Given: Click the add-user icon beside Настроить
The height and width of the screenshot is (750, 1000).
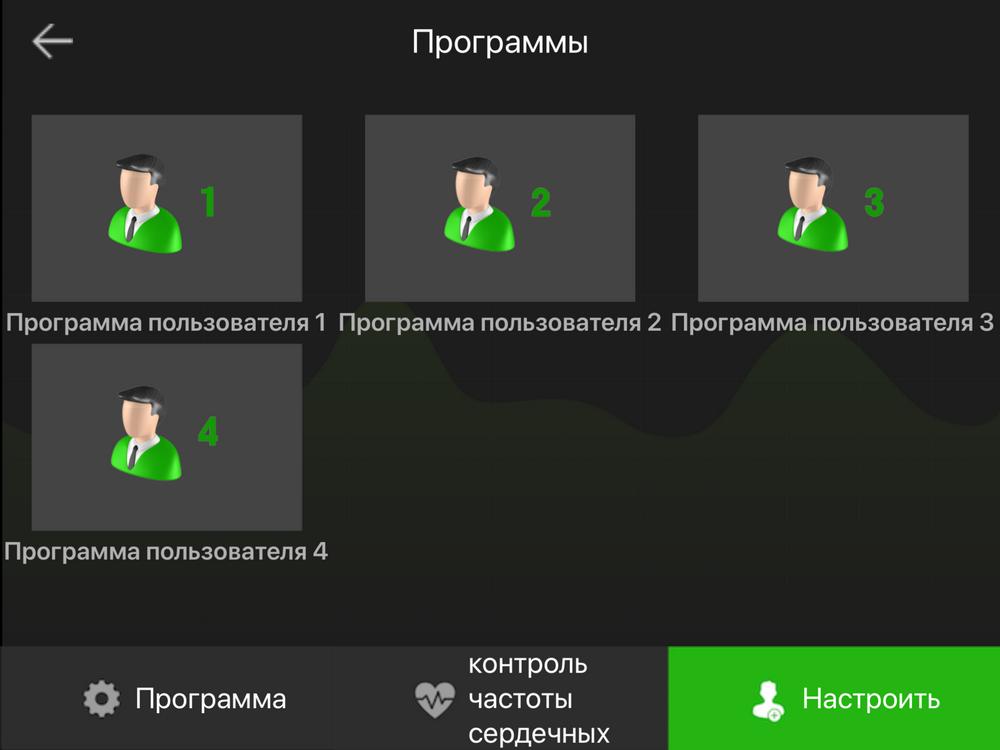Looking at the screenshot, I should click(768, 700).
